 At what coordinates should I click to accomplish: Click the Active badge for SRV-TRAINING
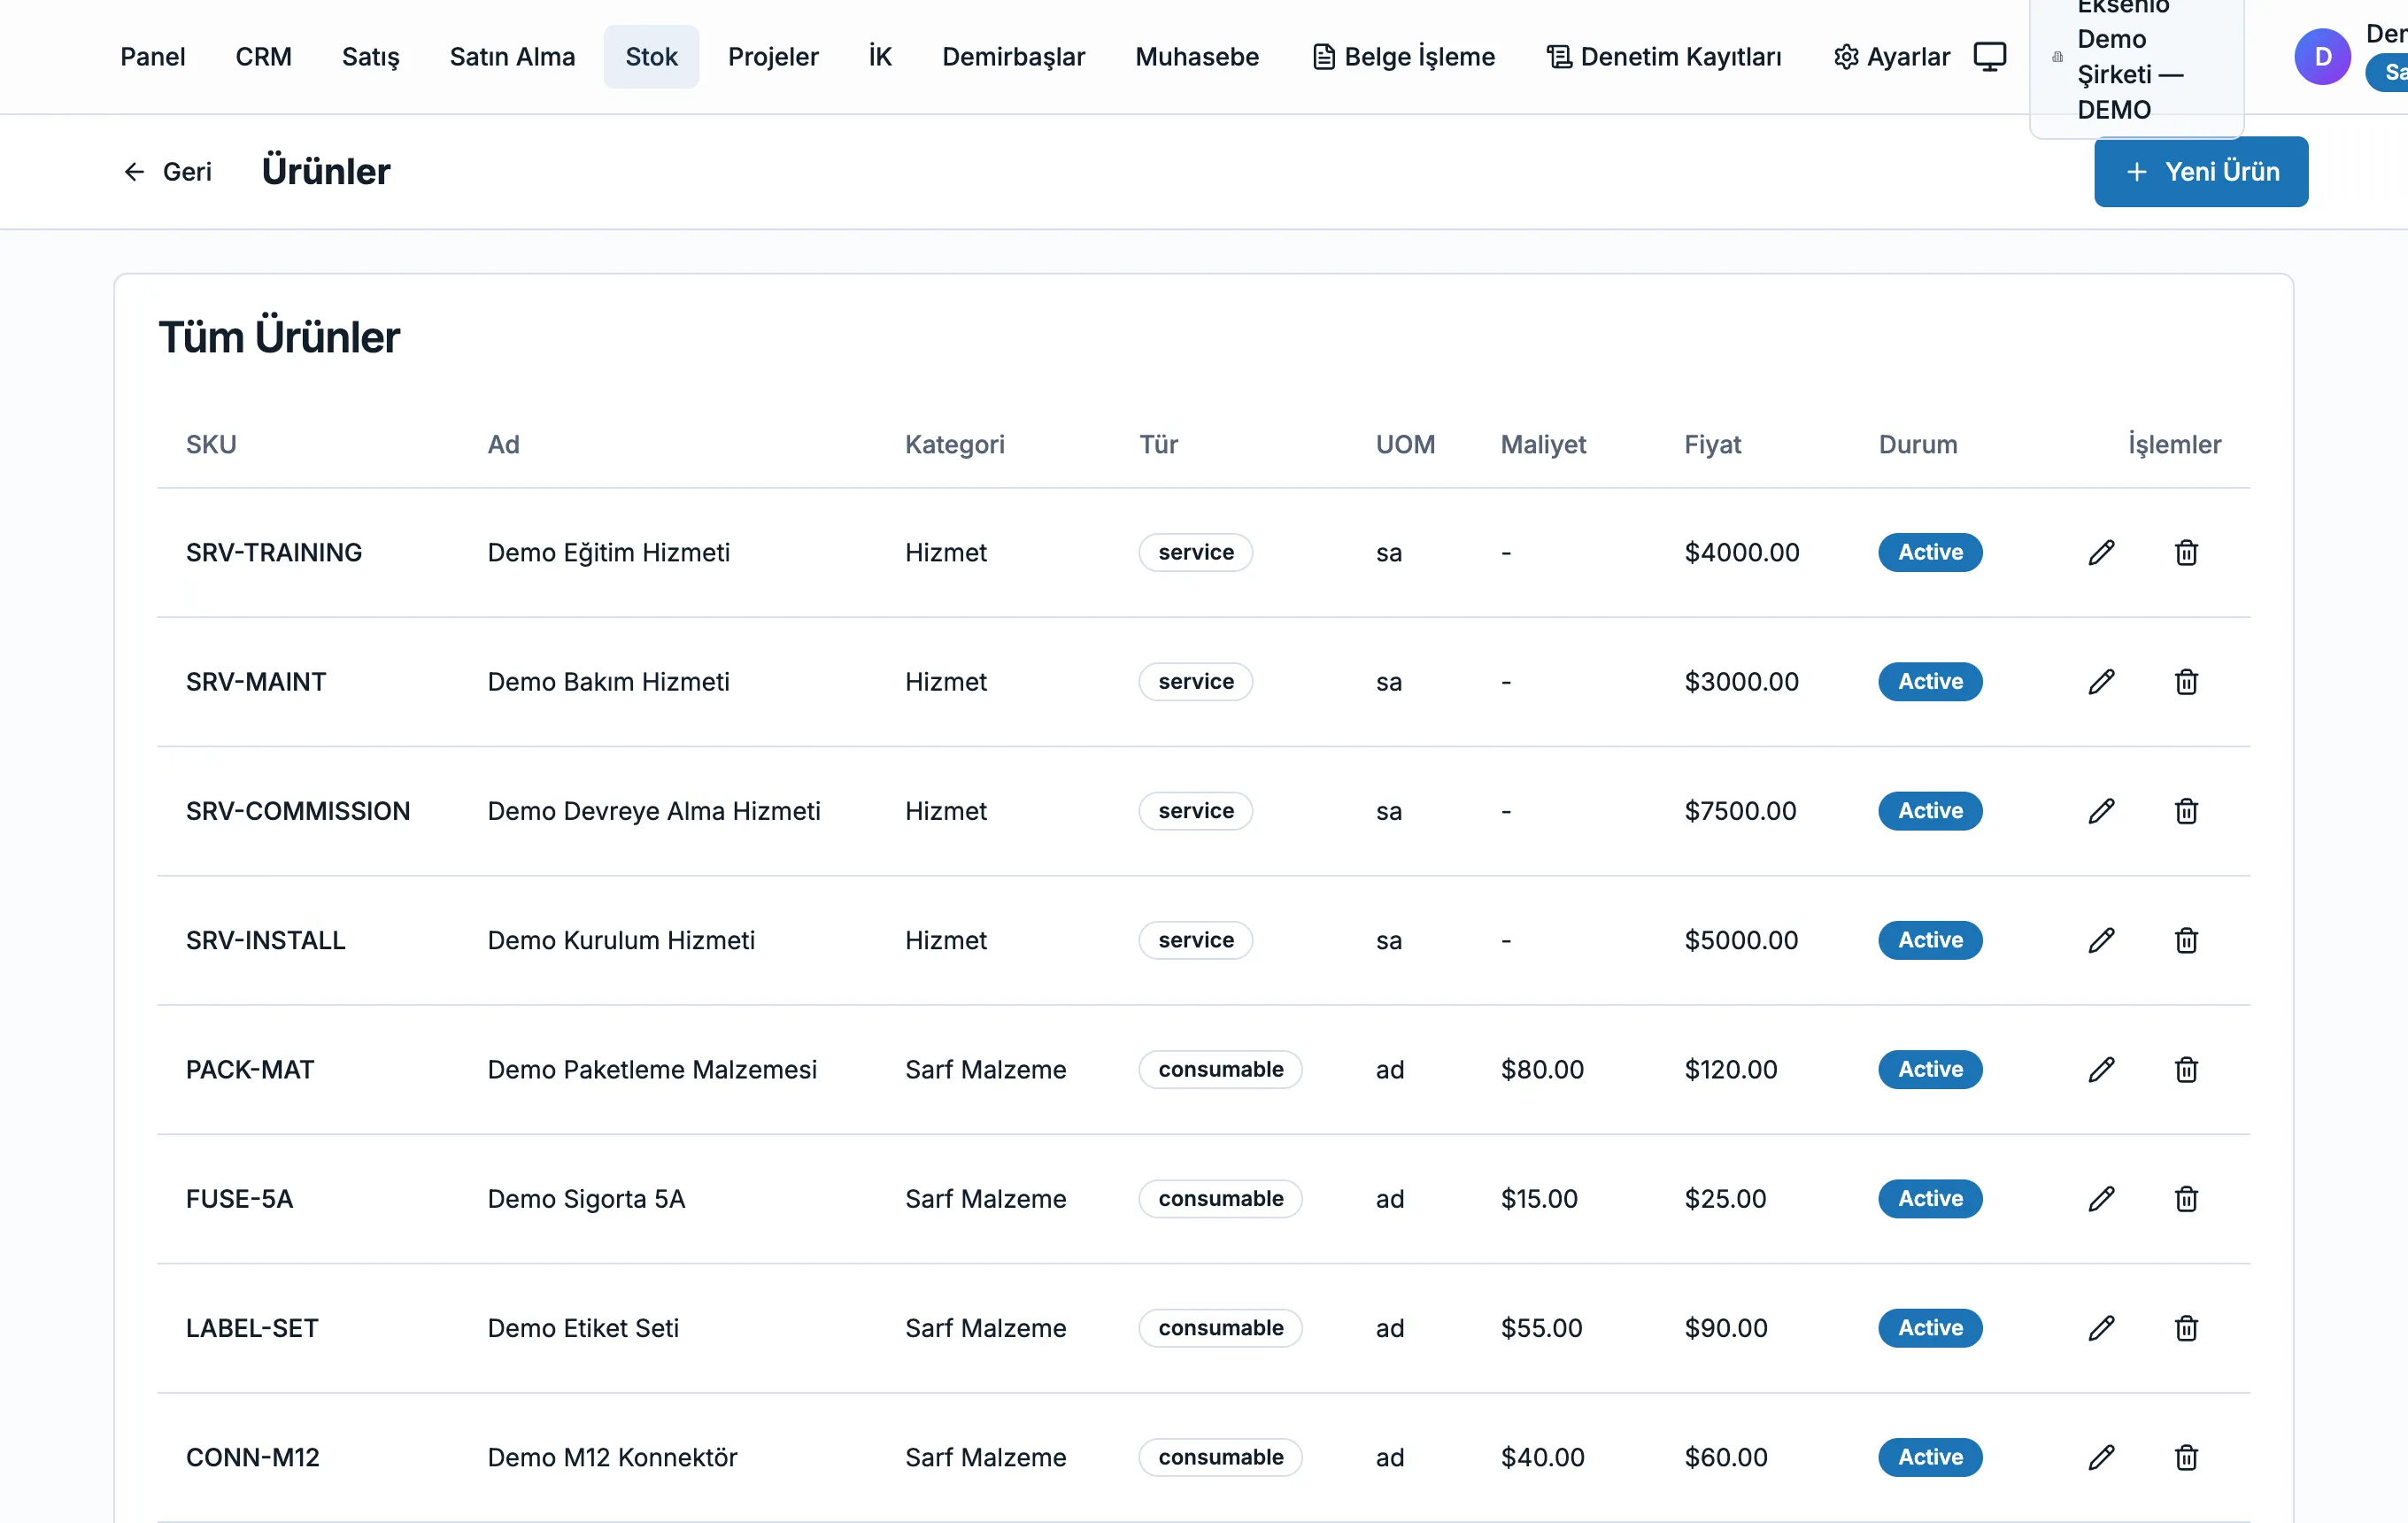[x=1930, y=552]
